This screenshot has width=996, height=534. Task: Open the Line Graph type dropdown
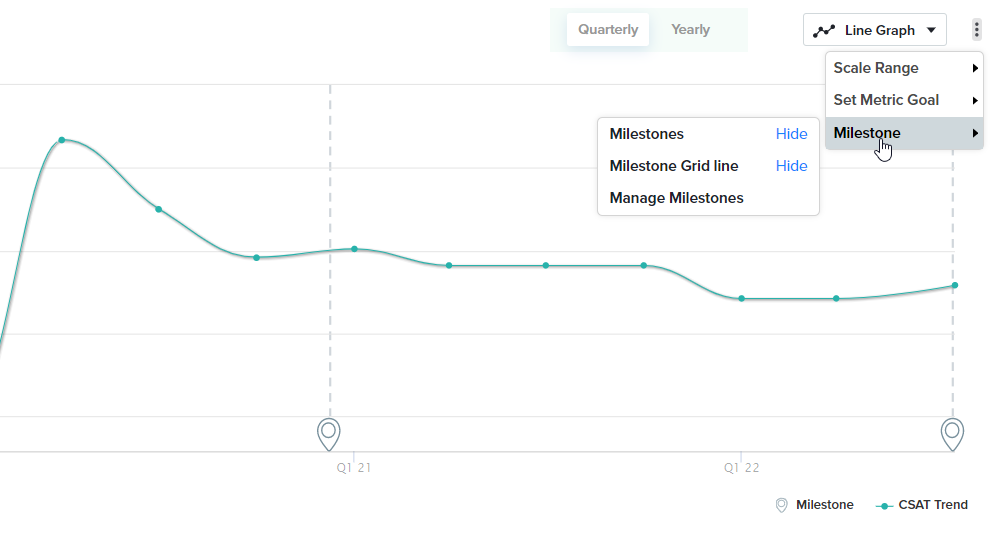click(x=875, y=30)
